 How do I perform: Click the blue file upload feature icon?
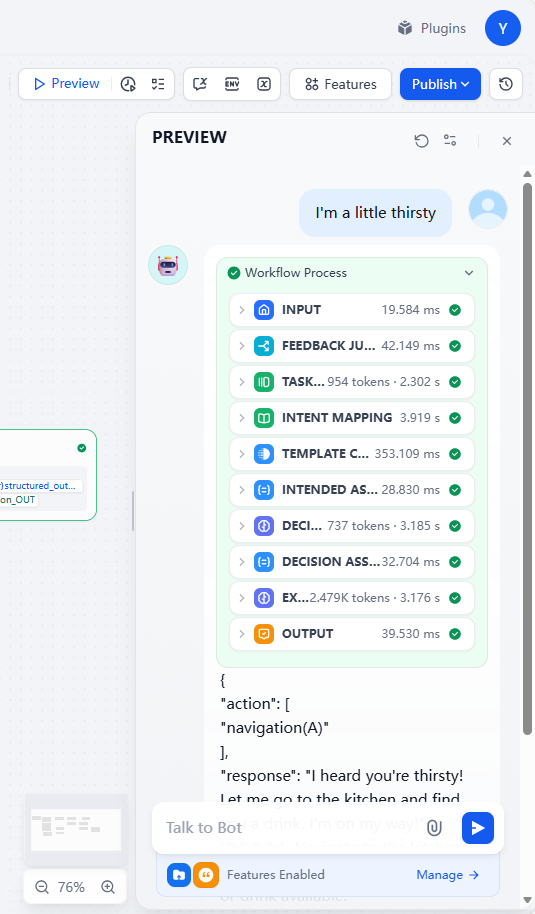click(179, 874)
